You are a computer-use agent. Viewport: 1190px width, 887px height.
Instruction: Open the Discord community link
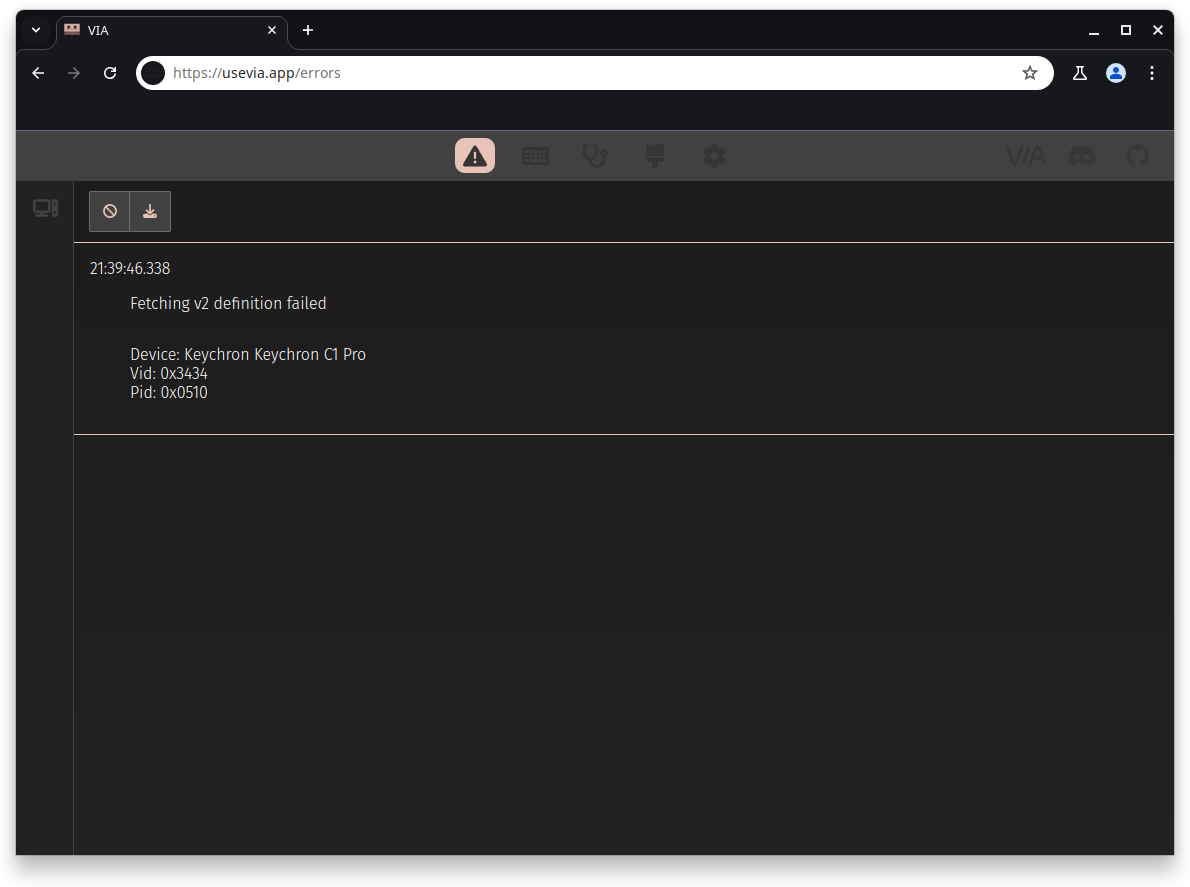(x=1081, y=156)
